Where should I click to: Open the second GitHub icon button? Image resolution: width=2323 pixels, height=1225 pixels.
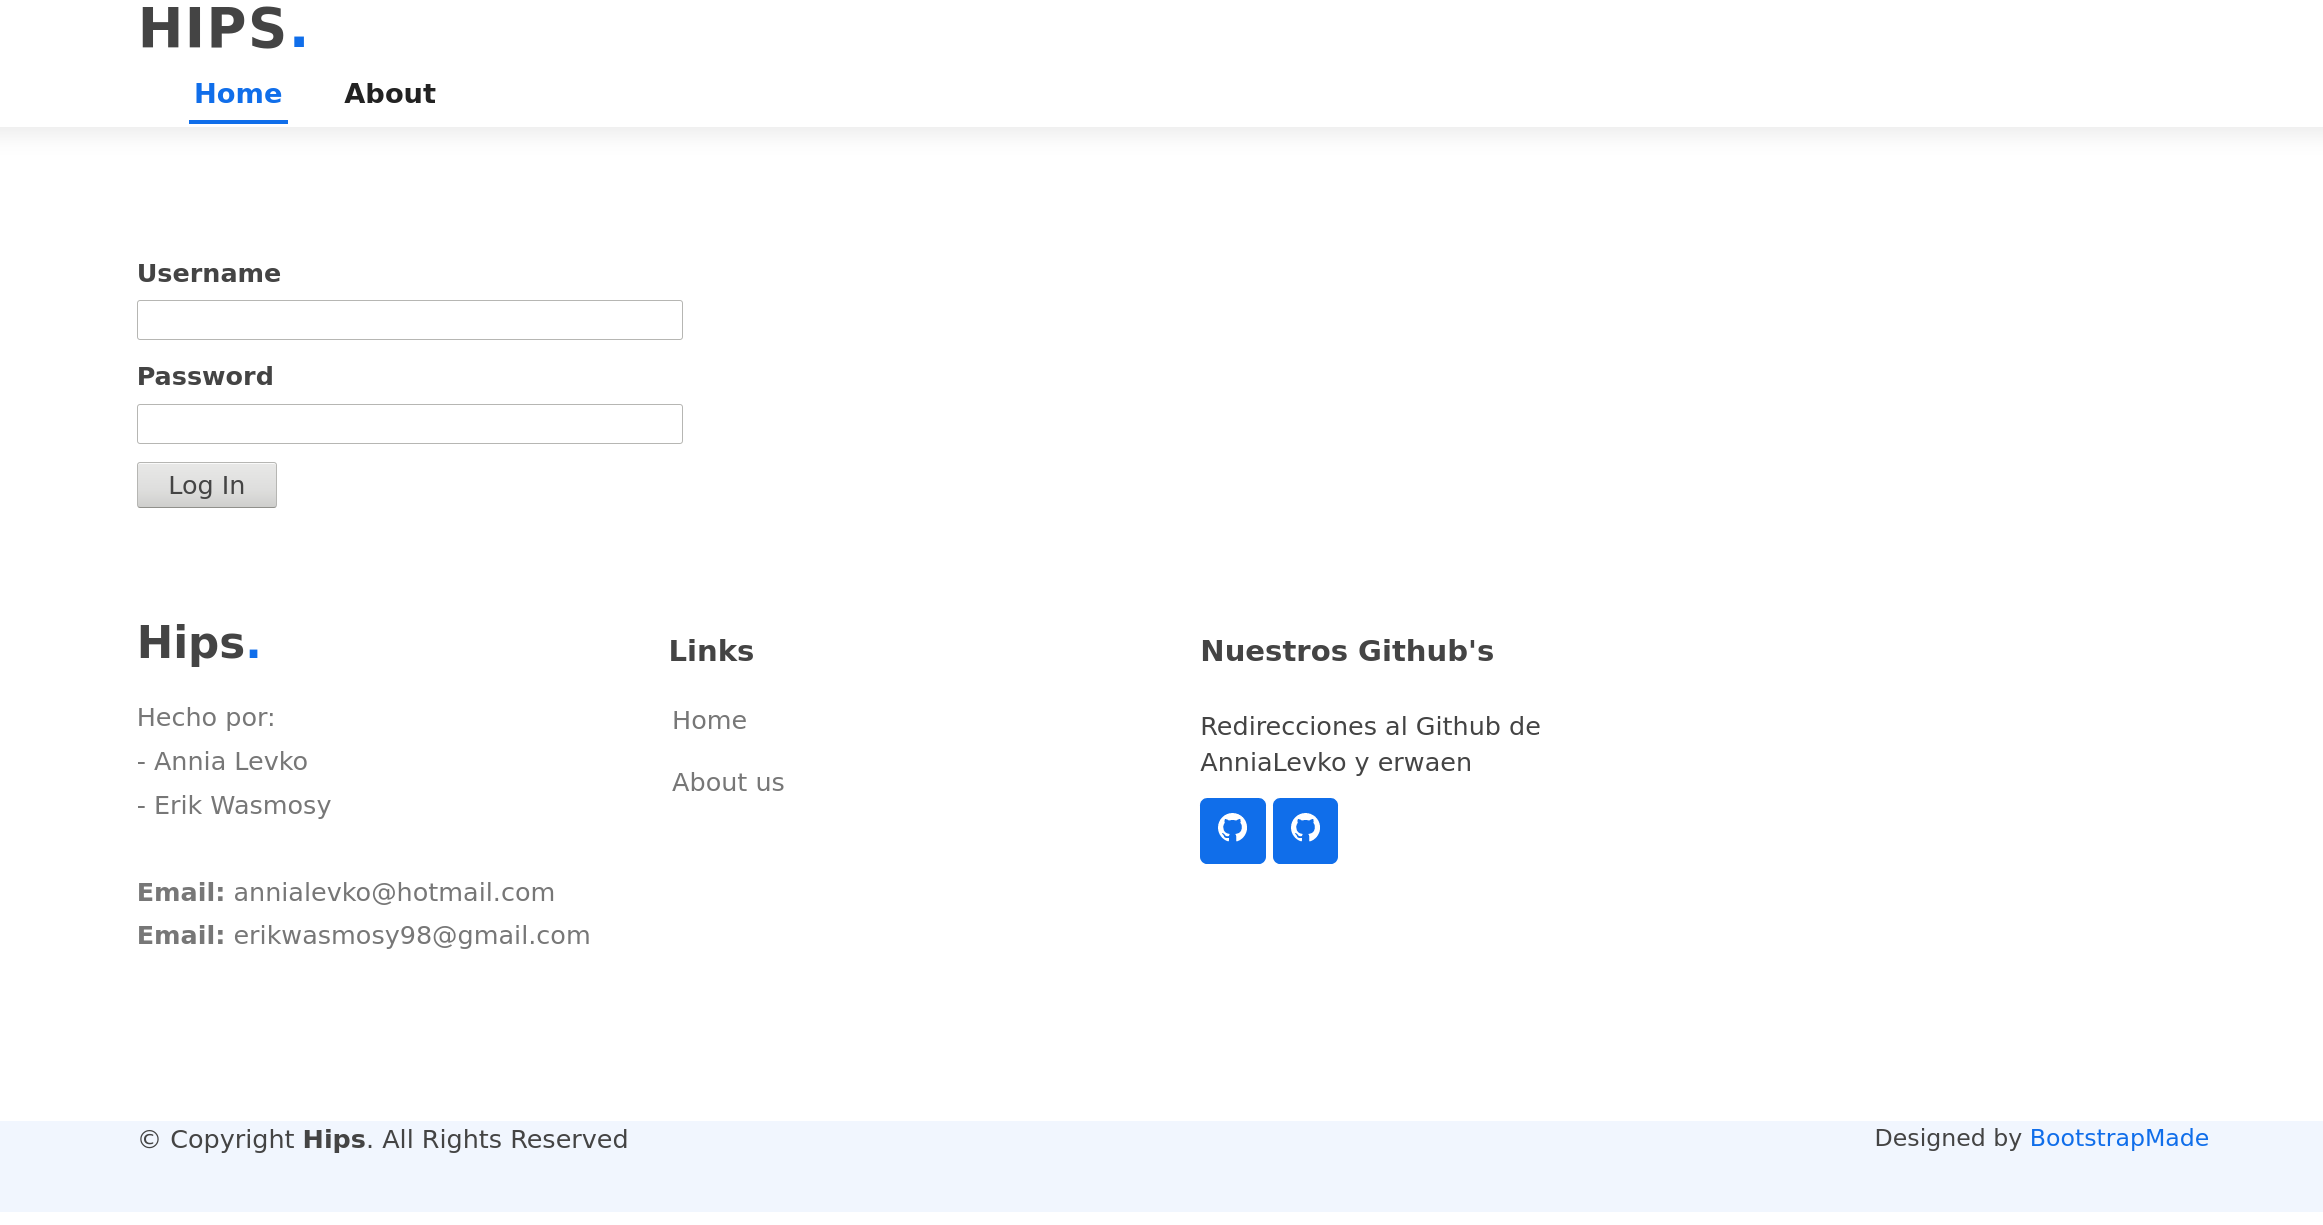[x=1305, y=830]
